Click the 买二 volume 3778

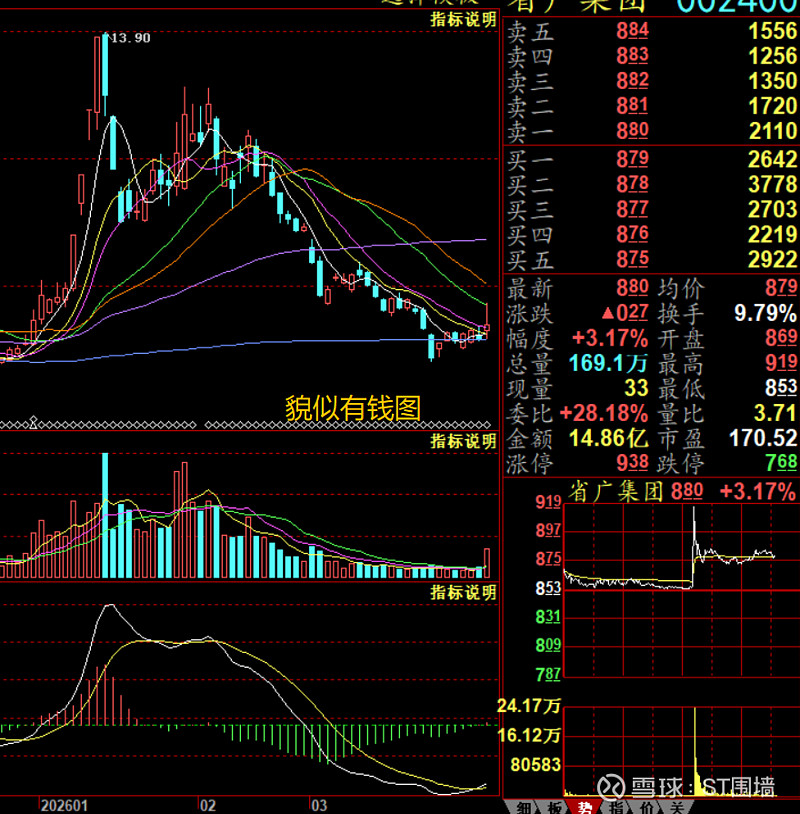coord(772,184)
